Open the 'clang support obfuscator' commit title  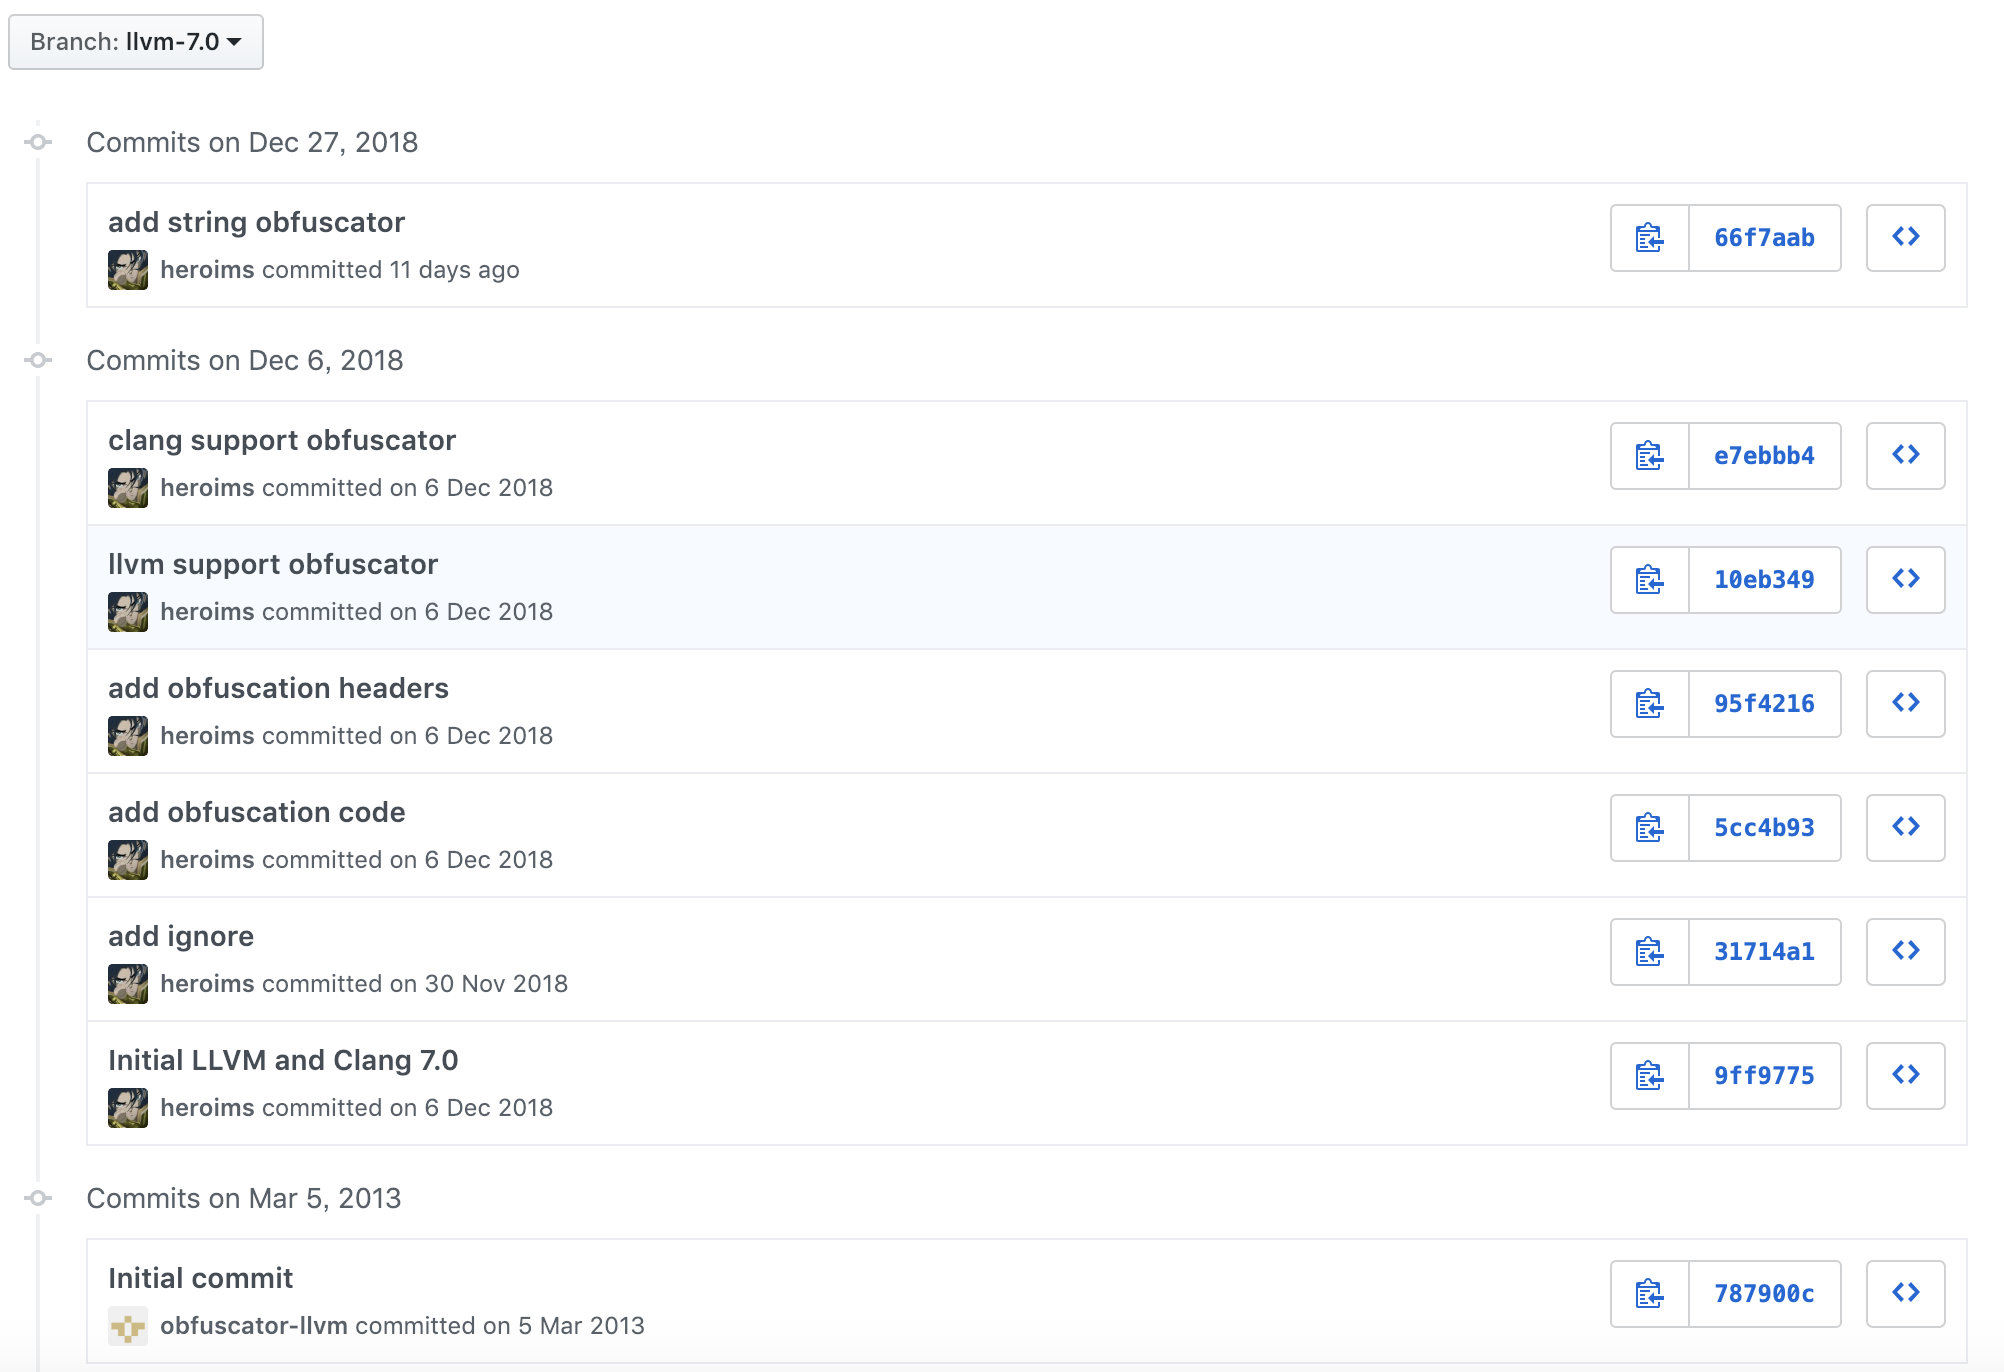tap(282, 440)
